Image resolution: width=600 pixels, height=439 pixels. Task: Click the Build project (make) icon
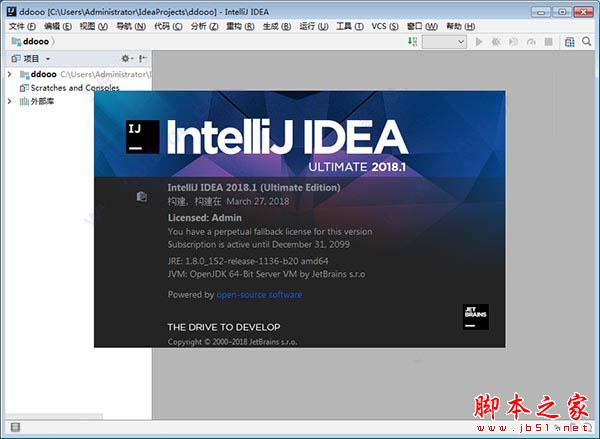pyautogui.click(x=412, y=41)
